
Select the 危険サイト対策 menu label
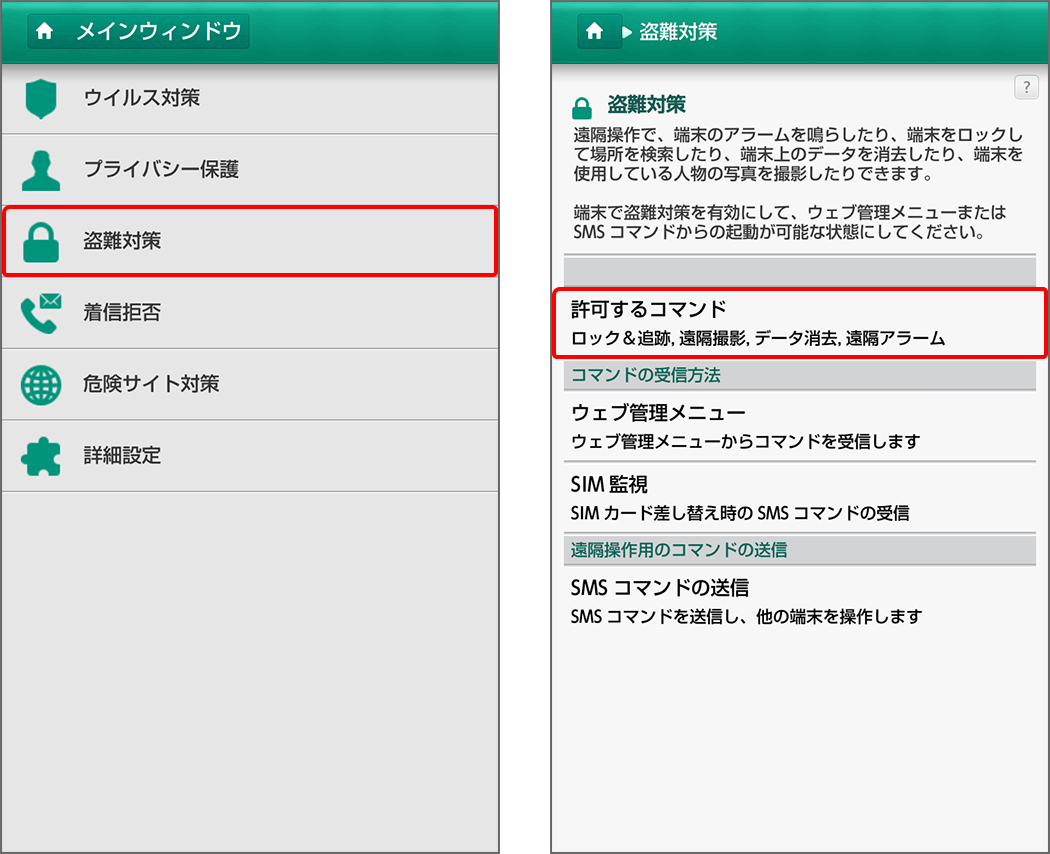[x=151, y=384]
